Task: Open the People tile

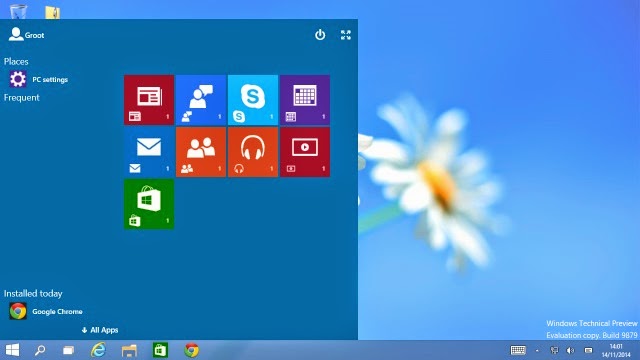Action: 201,152
